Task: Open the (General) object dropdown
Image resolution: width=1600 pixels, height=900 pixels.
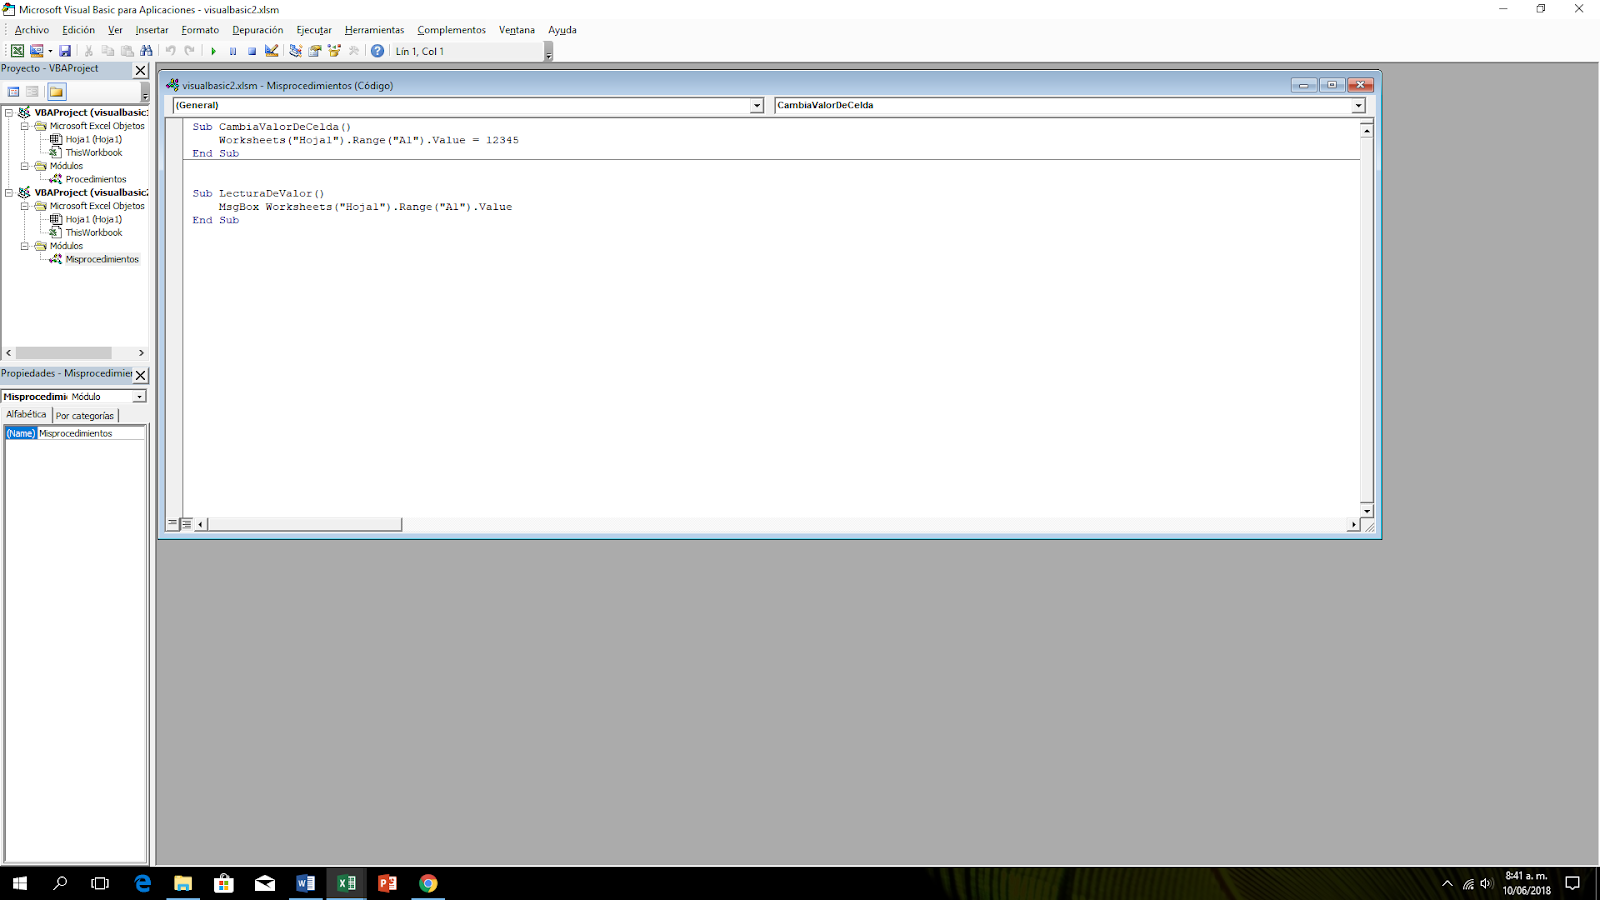Action: point(757,105)
